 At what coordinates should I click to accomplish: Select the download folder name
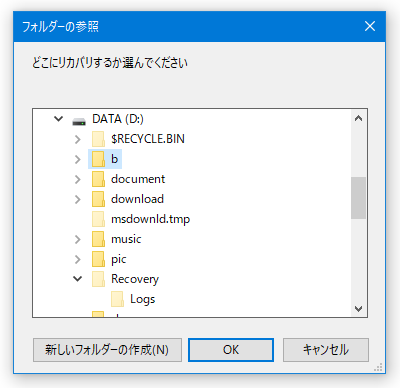[137, 199]
